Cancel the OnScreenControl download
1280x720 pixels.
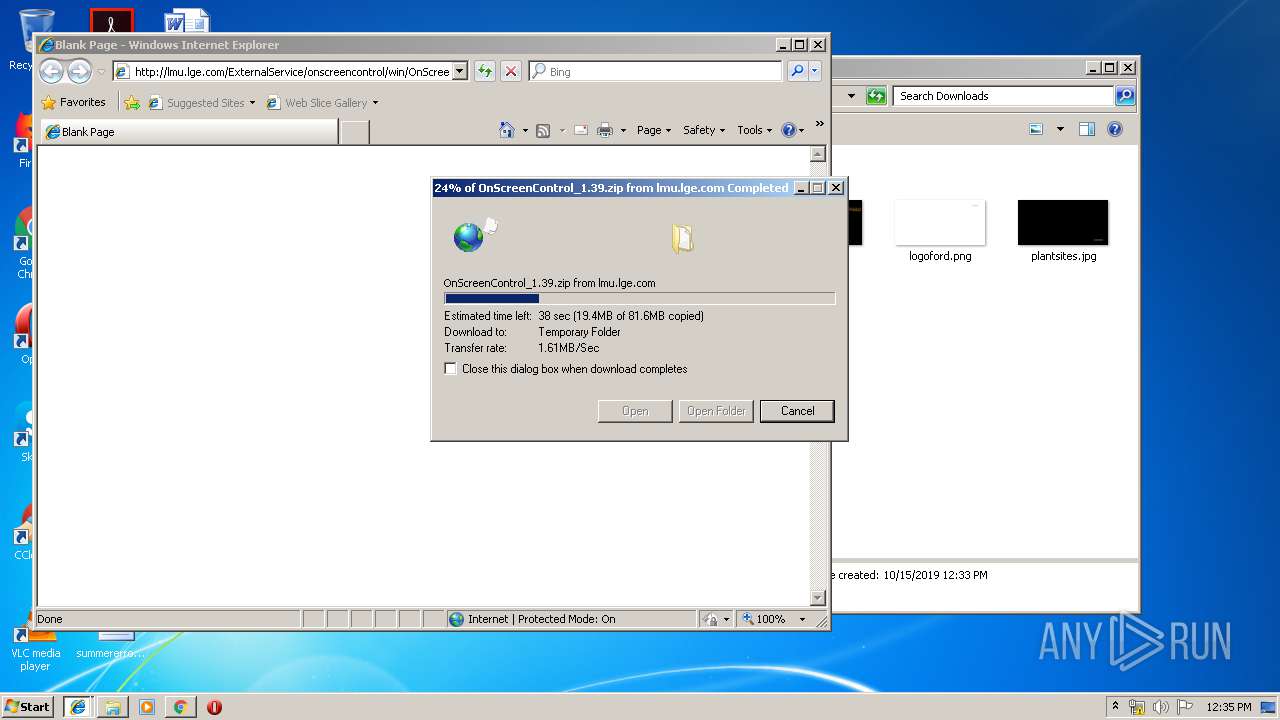tap(797, 411)
